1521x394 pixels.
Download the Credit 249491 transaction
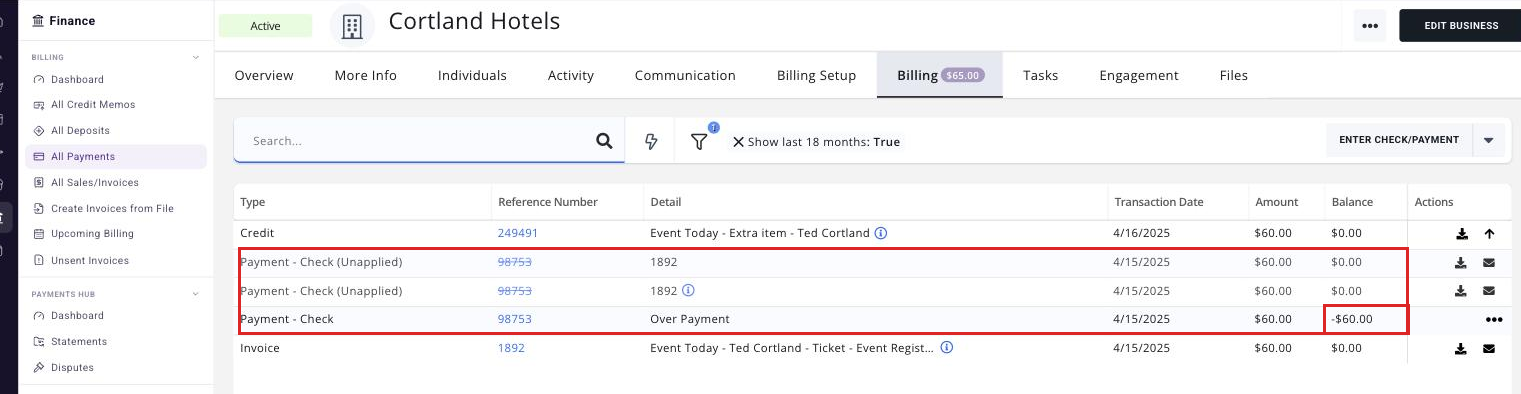coord(1461,234)
